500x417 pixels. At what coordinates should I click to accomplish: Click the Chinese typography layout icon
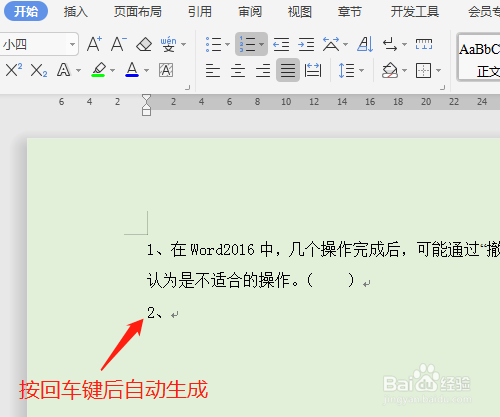(x=331, y=44)
